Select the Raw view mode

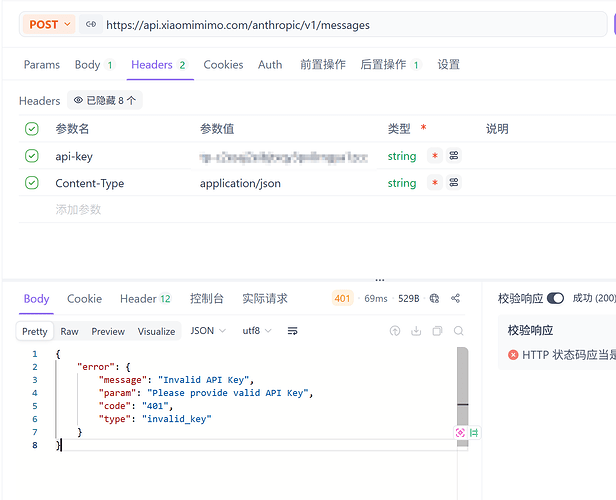click(70, 331)
